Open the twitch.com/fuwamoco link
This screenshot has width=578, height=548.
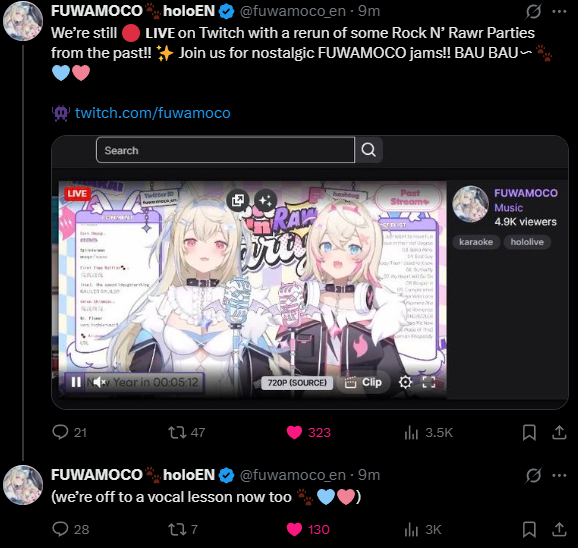click(x=153, y=113)
